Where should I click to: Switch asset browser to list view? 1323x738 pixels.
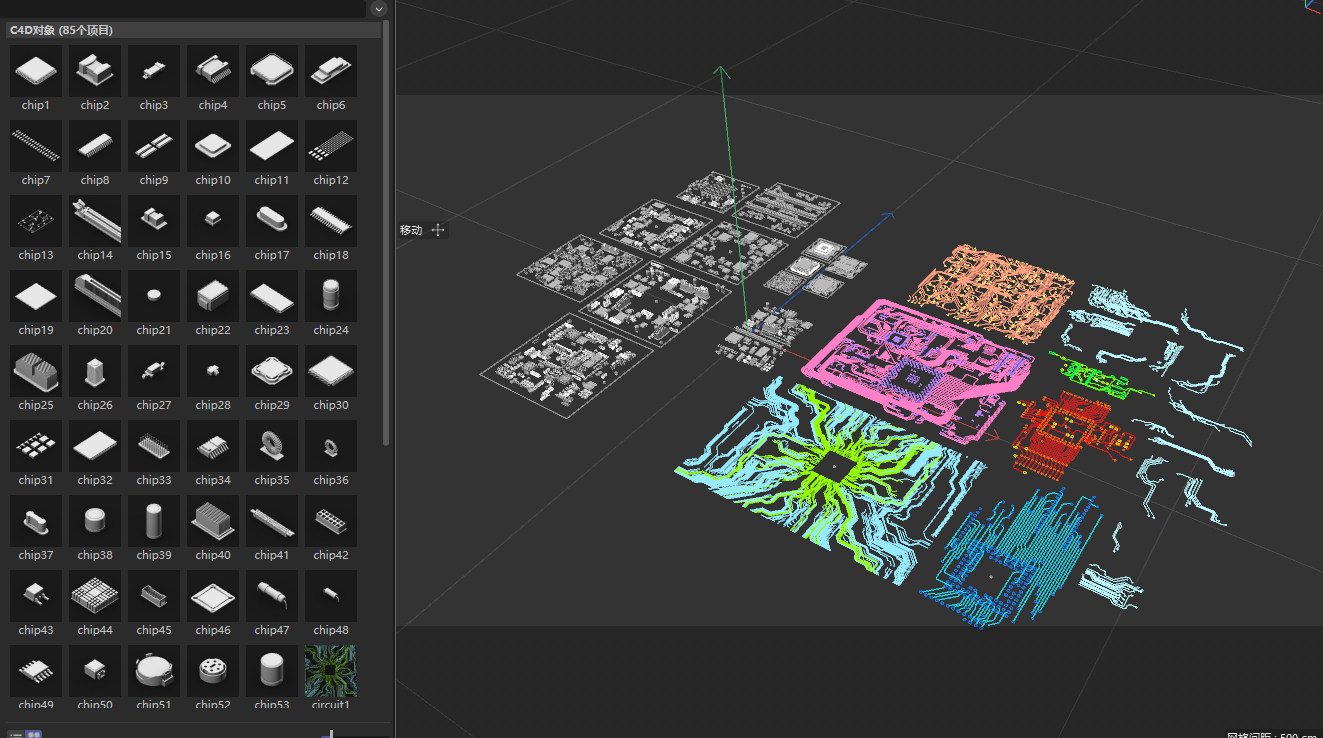(x=16, y=735)
